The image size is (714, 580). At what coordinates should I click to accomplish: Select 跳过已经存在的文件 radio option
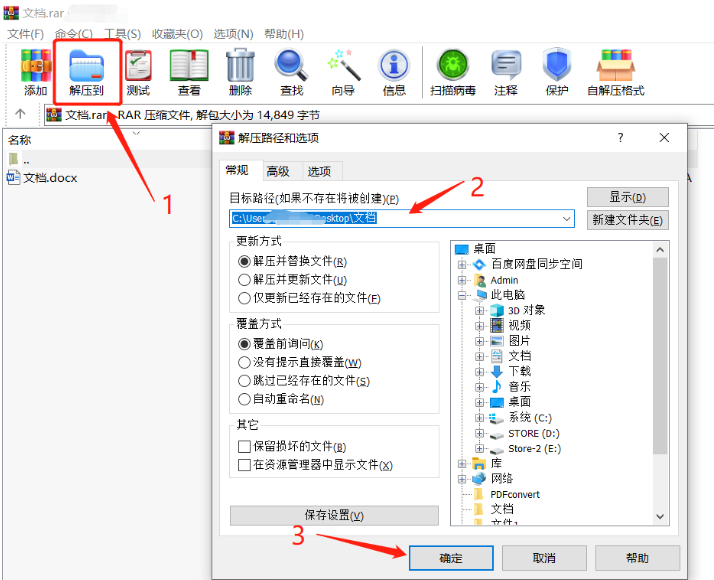coord(245,381)
